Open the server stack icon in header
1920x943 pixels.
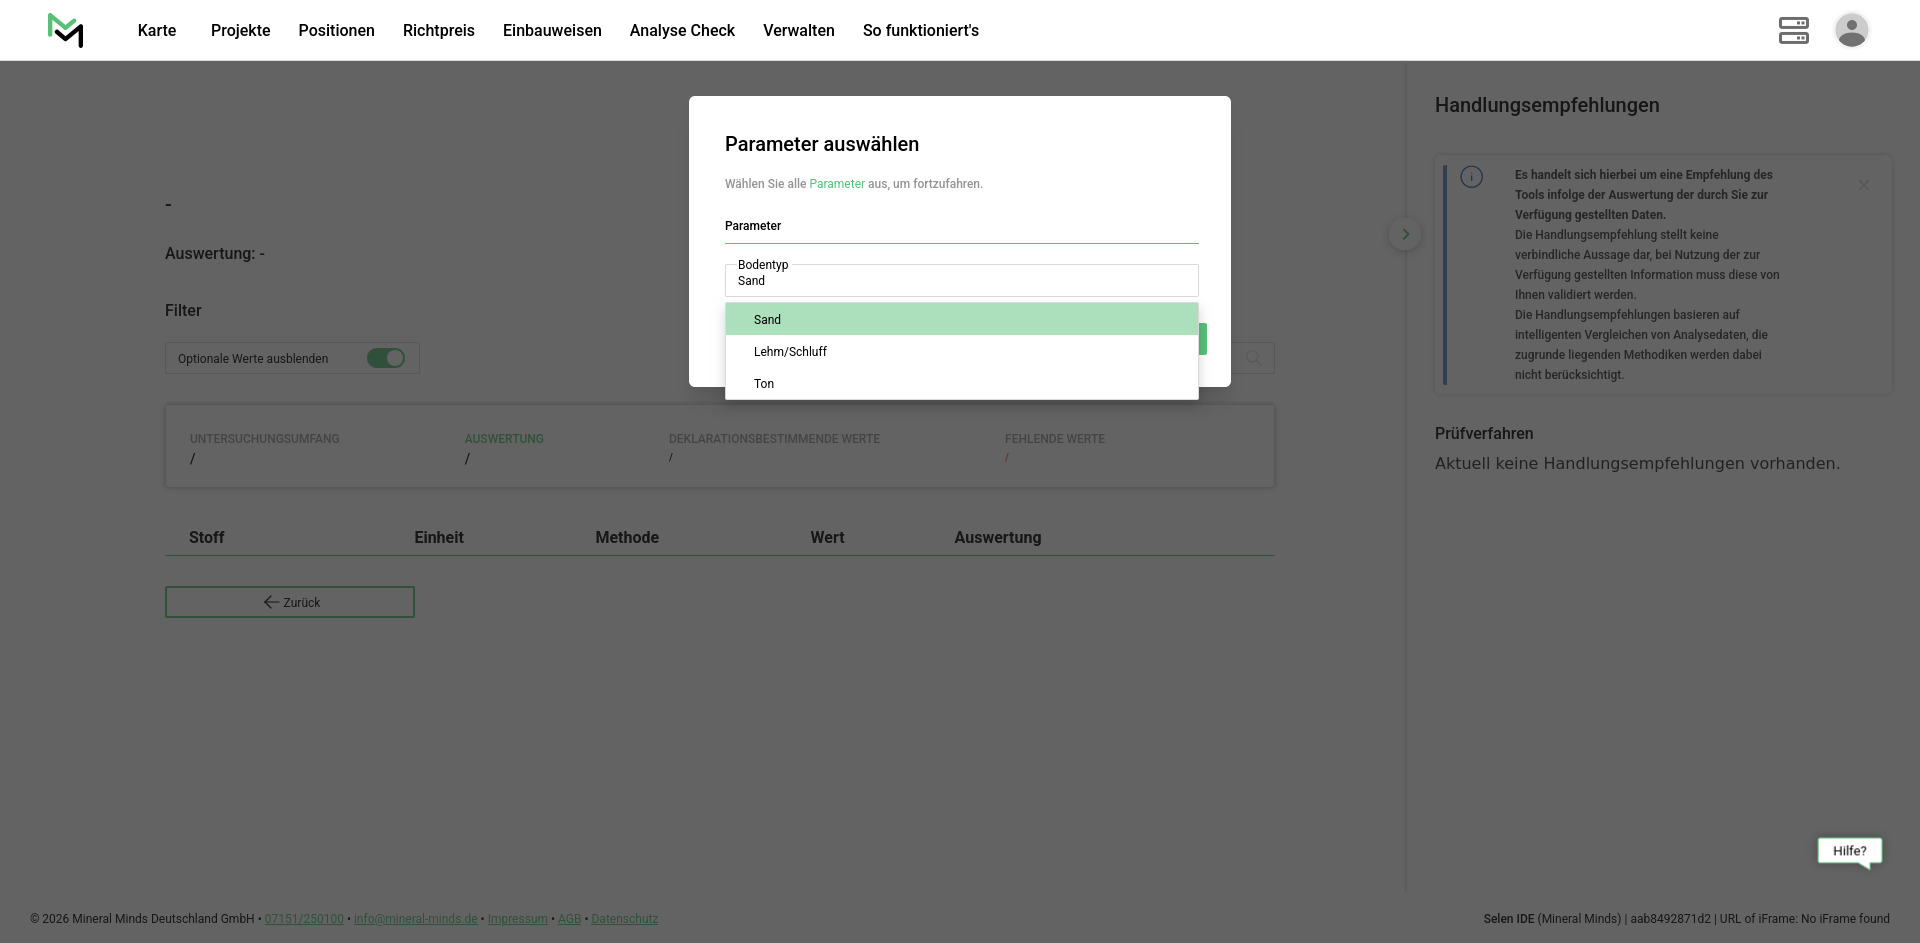point(1793,30)
